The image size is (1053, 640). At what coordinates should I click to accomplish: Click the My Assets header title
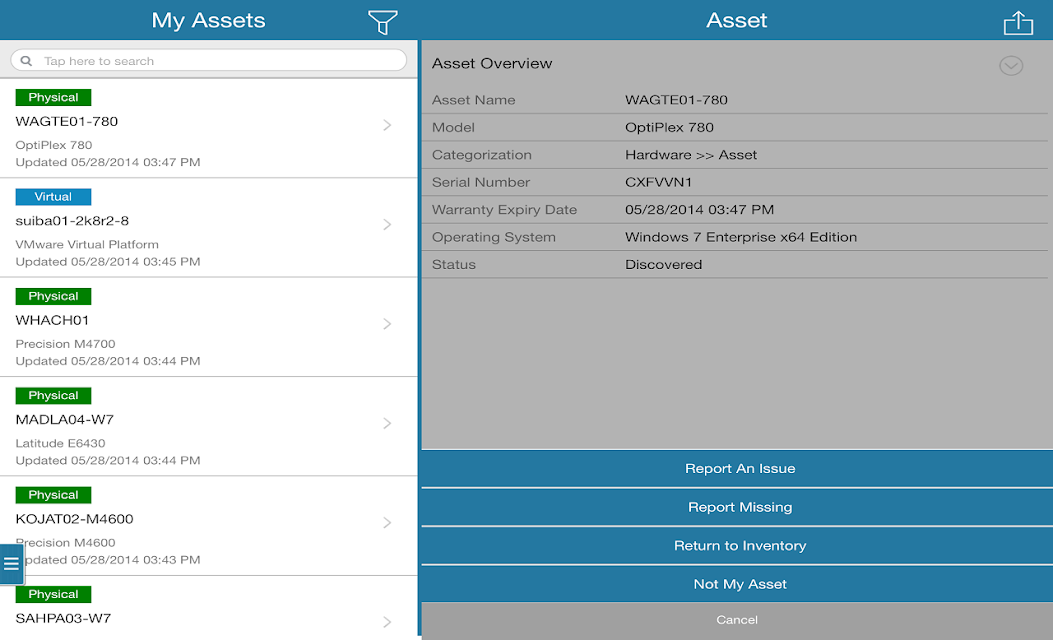(208, 21)
